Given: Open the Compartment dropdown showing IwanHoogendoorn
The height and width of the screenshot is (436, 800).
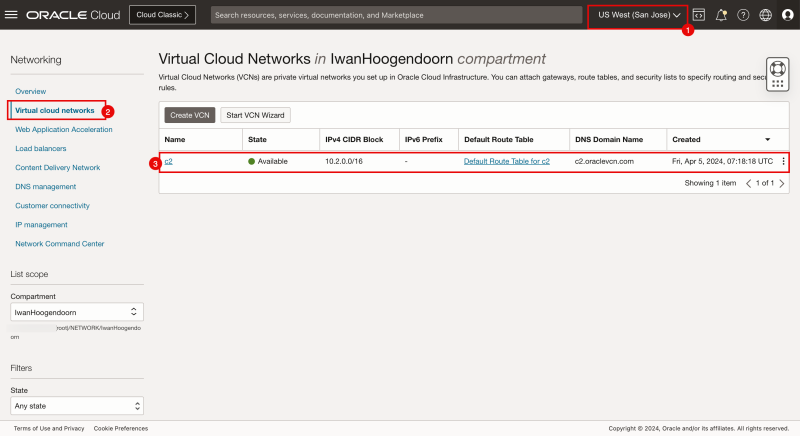Looking at the screenshot, I should pos(76,313).
